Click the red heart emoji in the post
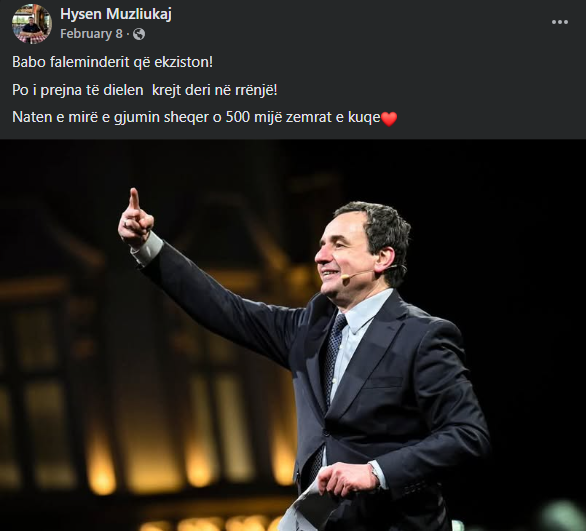 pos(389,119)
